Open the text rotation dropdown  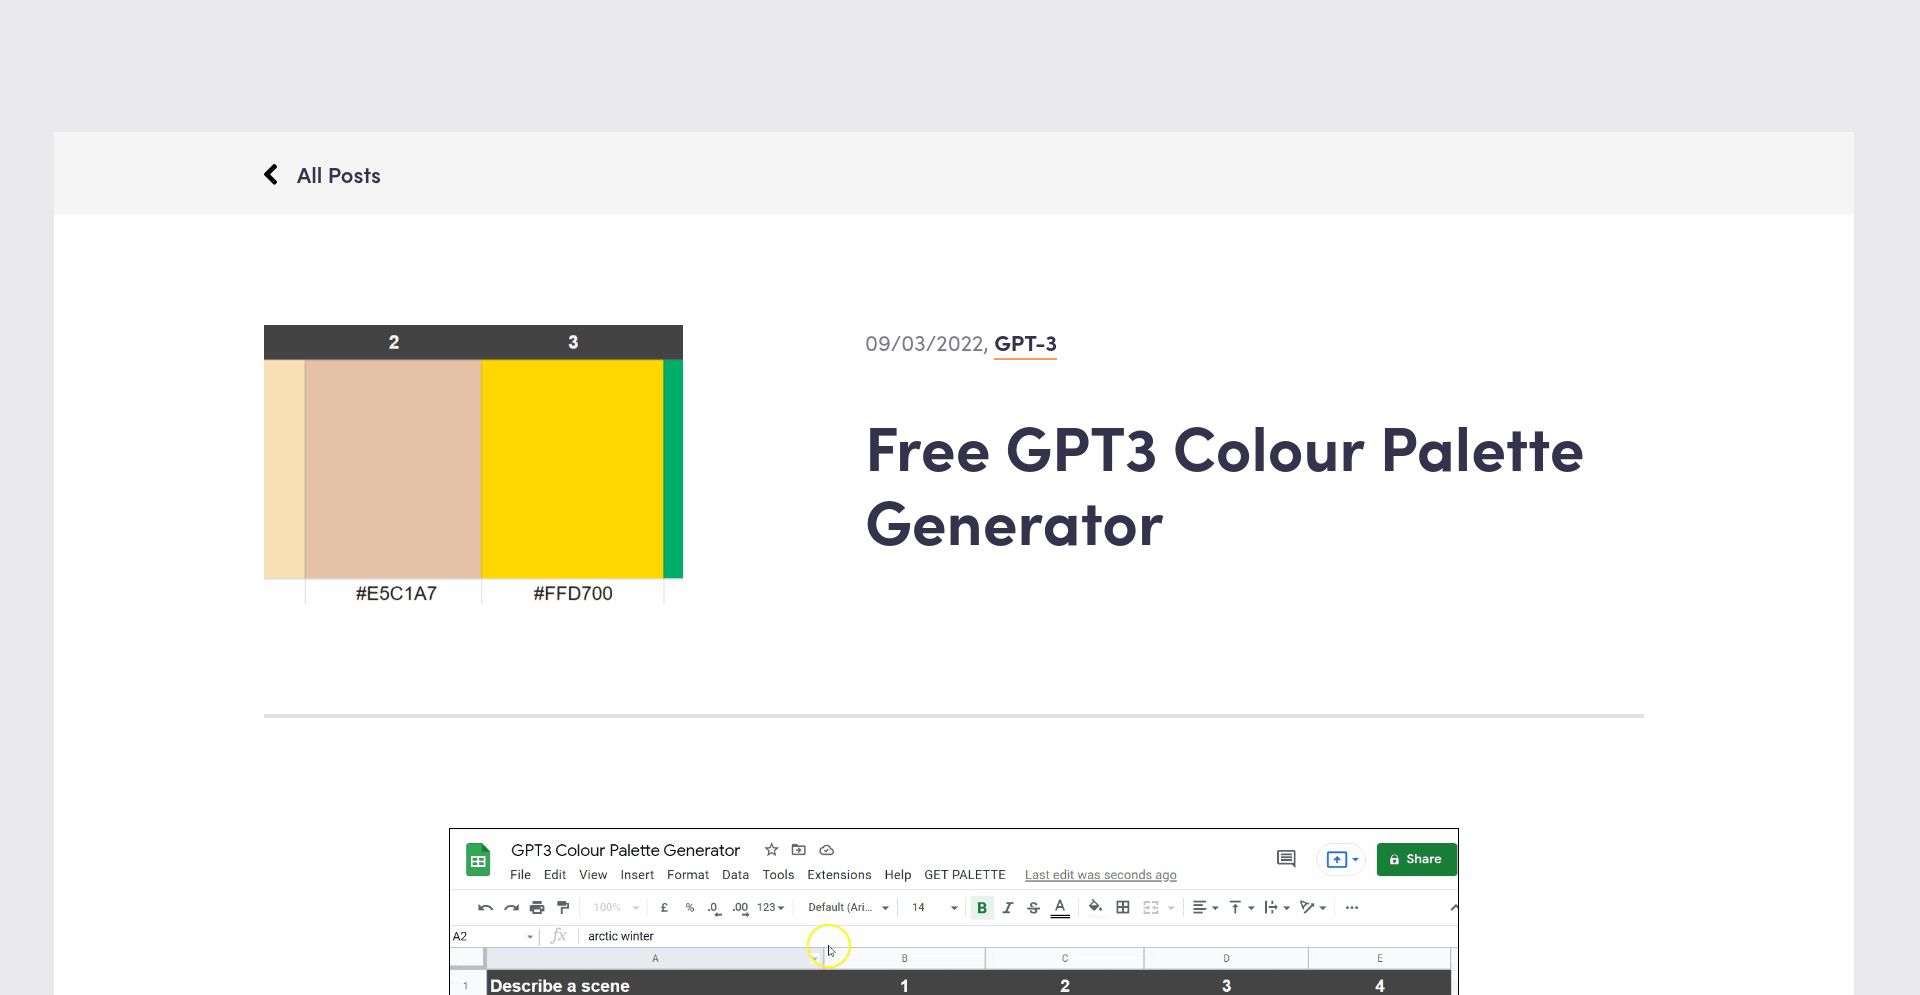click(x=1313, y=908)
